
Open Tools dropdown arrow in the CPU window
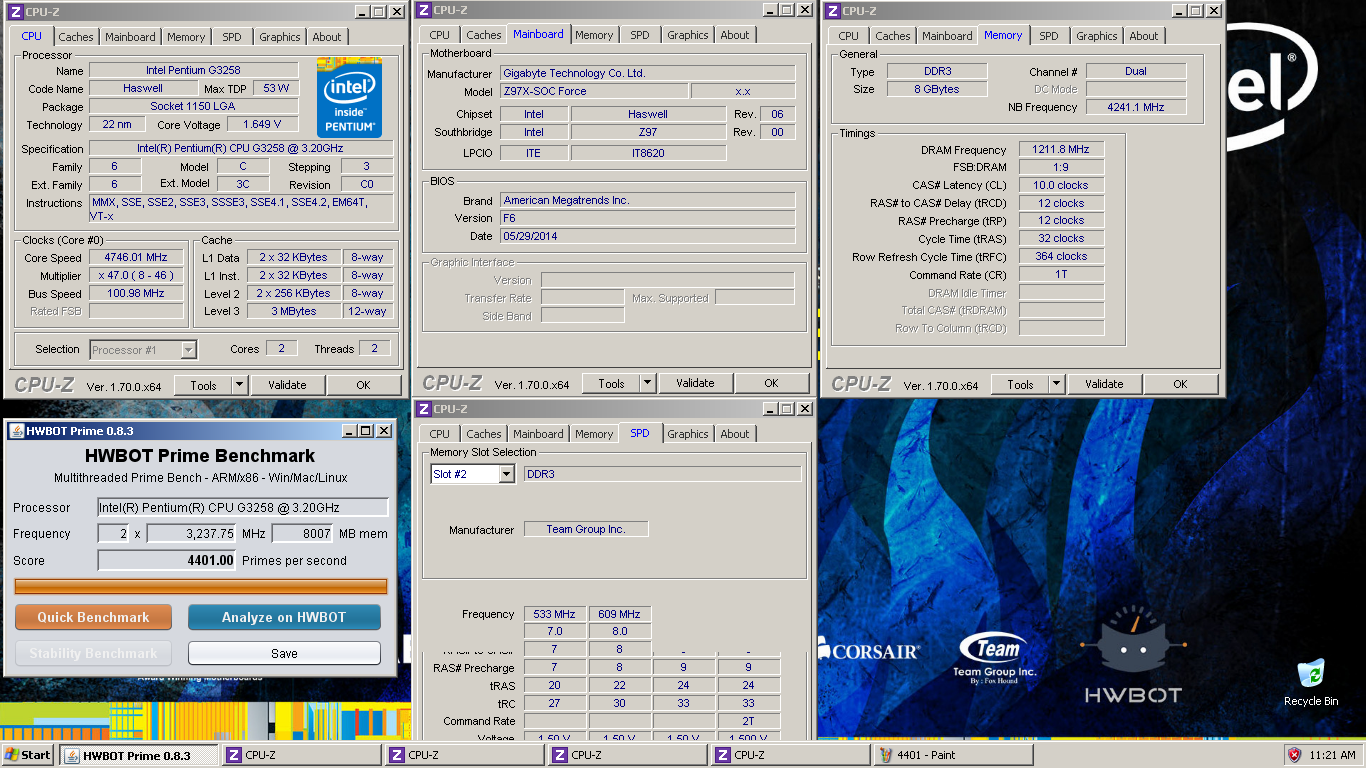tap(239, 385)
